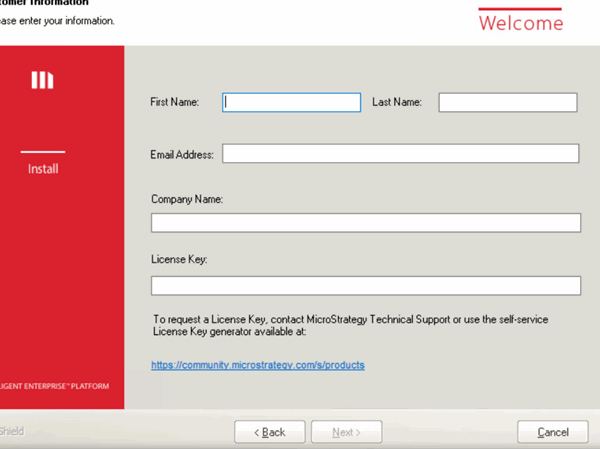The height and width of the screenshot is (449, 600).
Task: Cancel the installation wizard
Action: (x=552, y=432)
